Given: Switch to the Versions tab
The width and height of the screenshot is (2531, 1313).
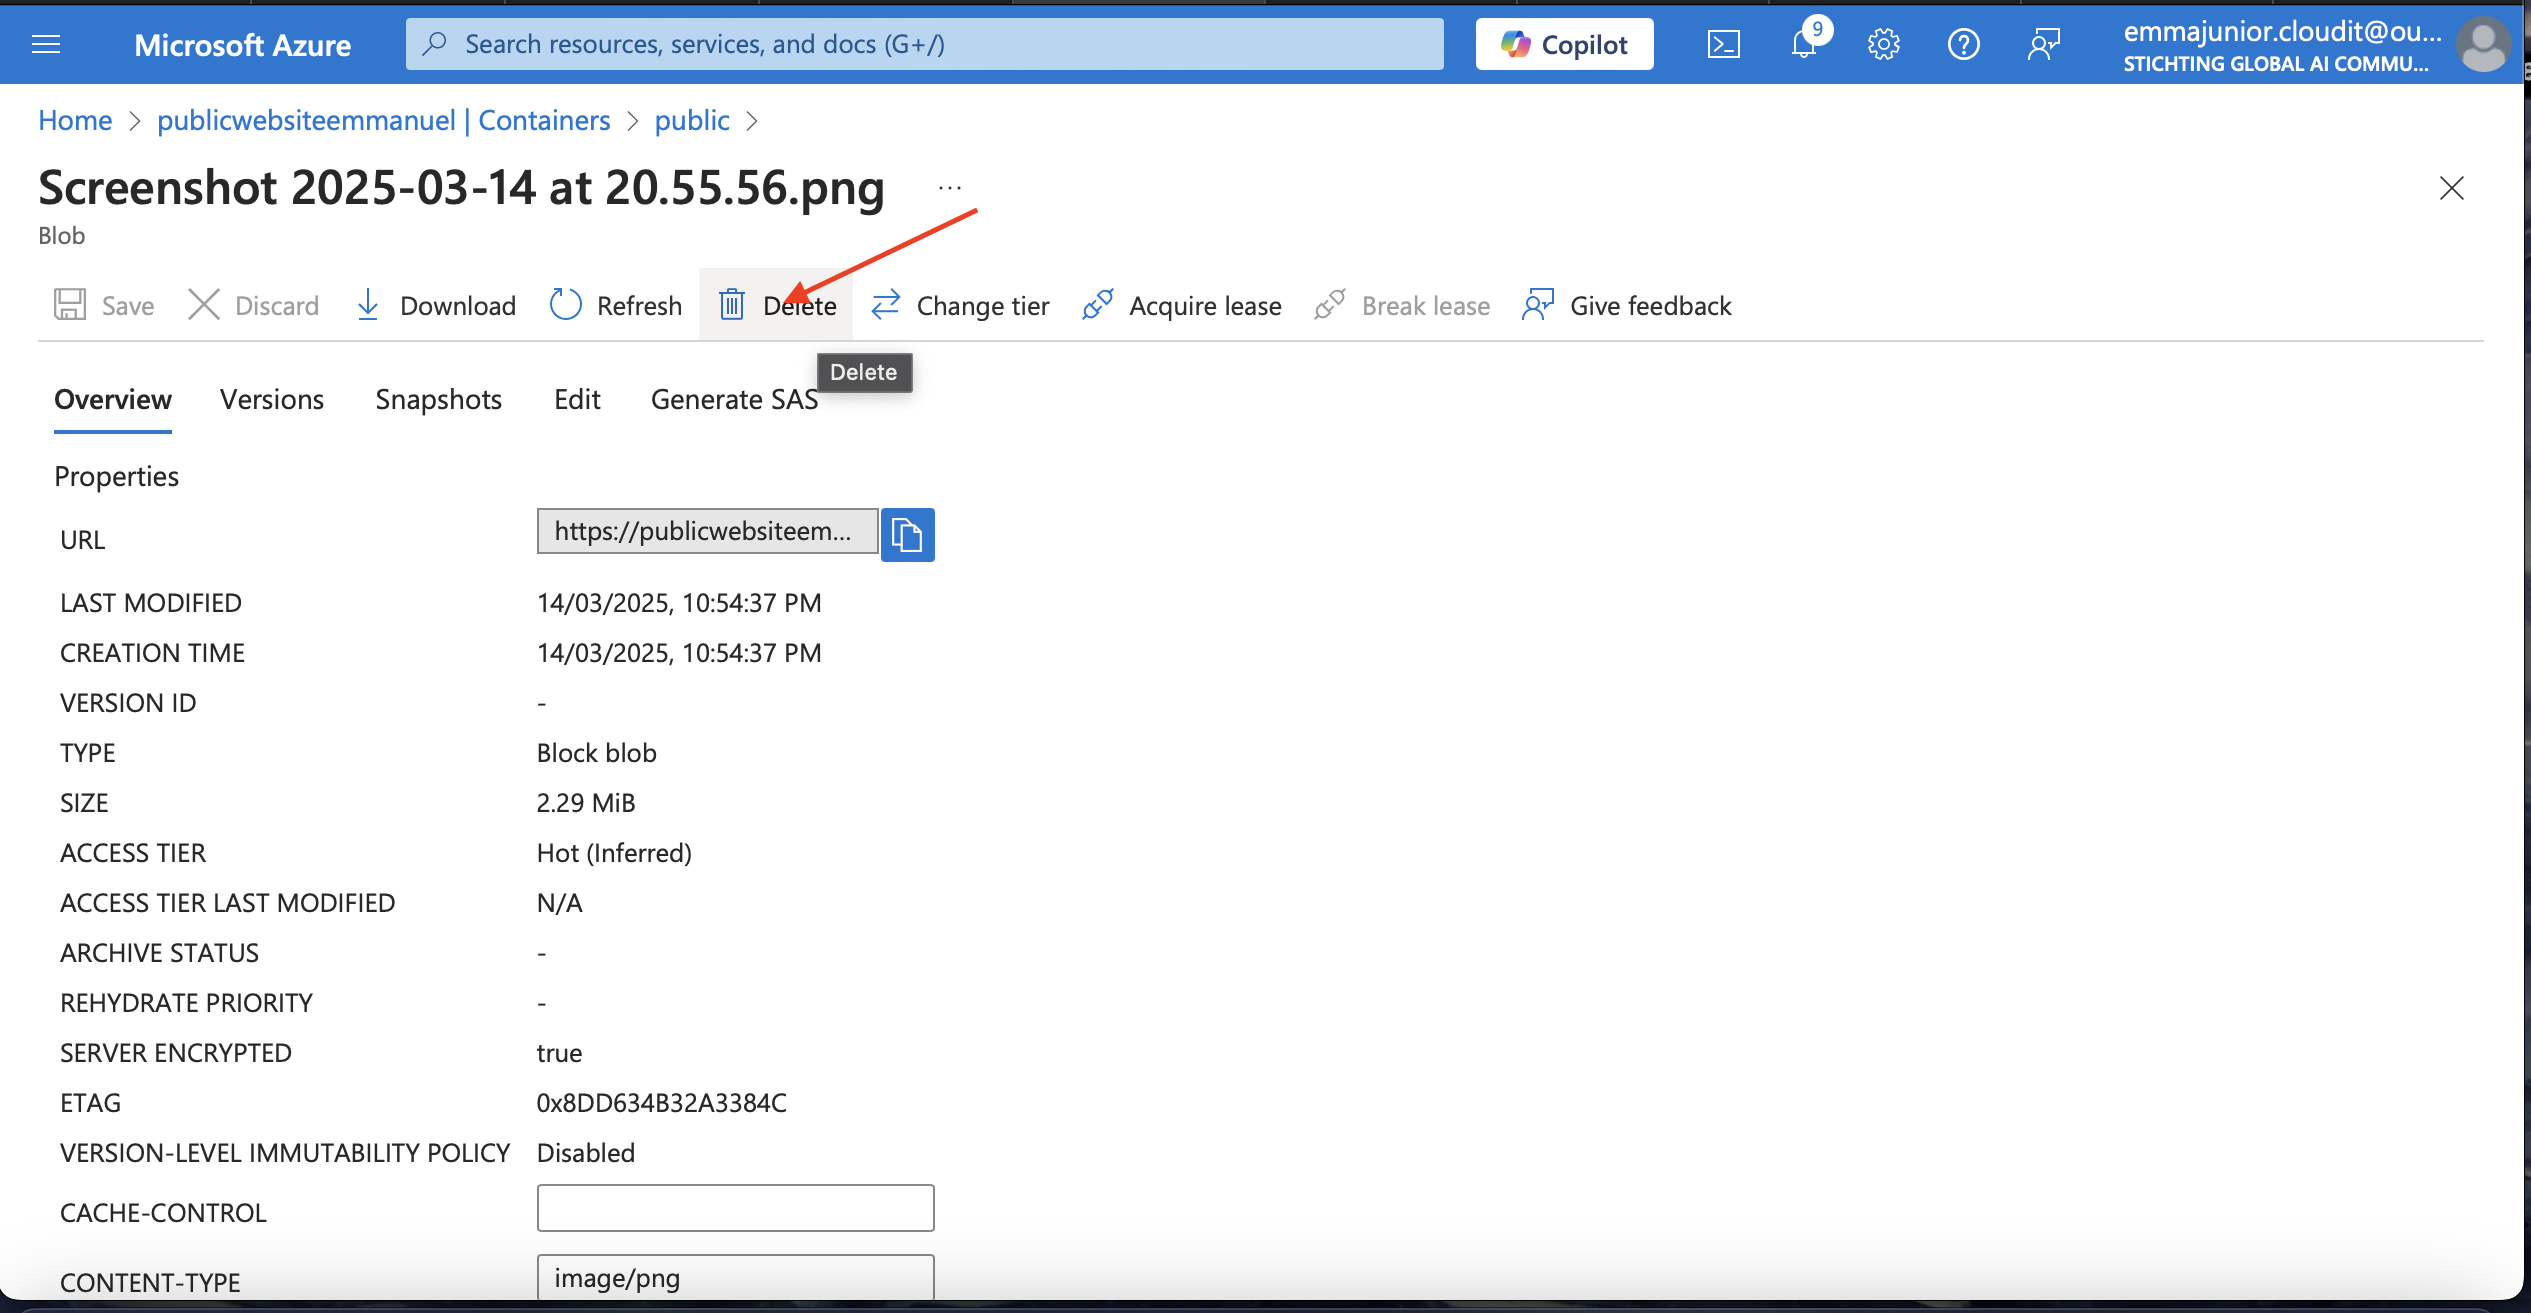Looking at the screenshot, I should 272,399.
